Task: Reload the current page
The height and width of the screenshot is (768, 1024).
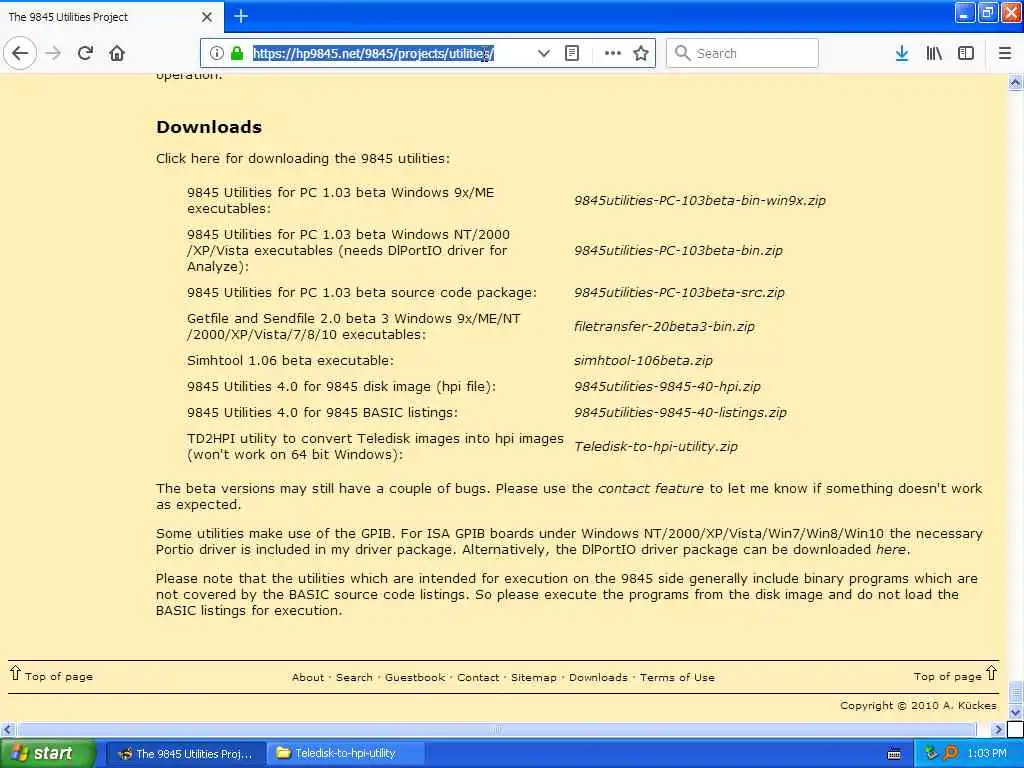Action: click(85, 54)
